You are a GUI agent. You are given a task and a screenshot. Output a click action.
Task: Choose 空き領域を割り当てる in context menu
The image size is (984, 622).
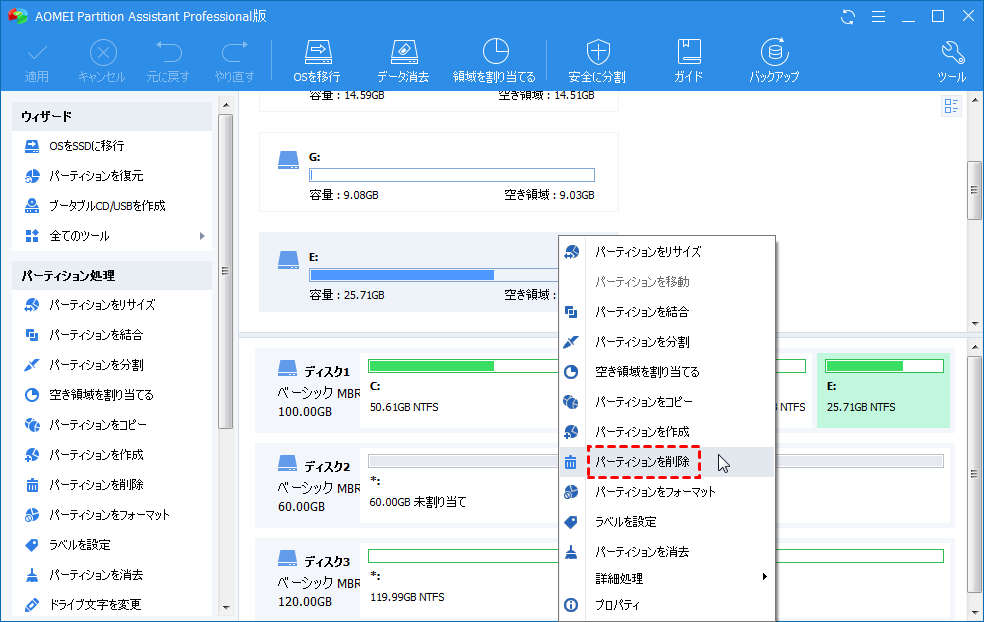[x=667, y=372]
